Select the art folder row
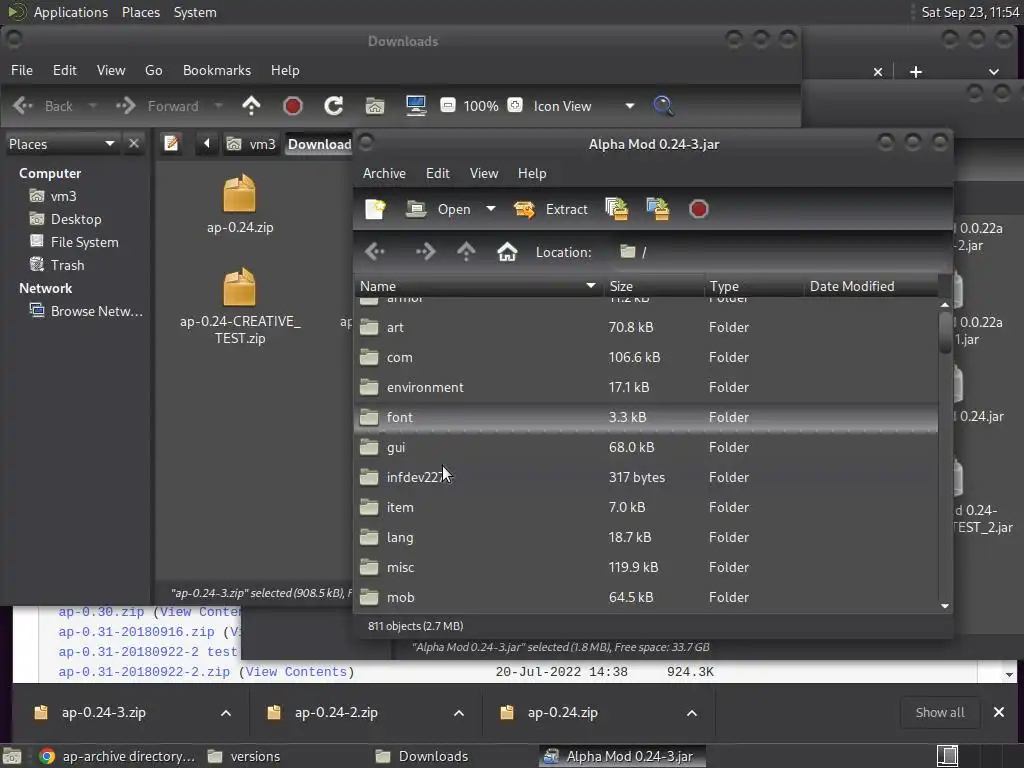The width and height of the screenshot is (1024, 768). click(x=646, y=327)
